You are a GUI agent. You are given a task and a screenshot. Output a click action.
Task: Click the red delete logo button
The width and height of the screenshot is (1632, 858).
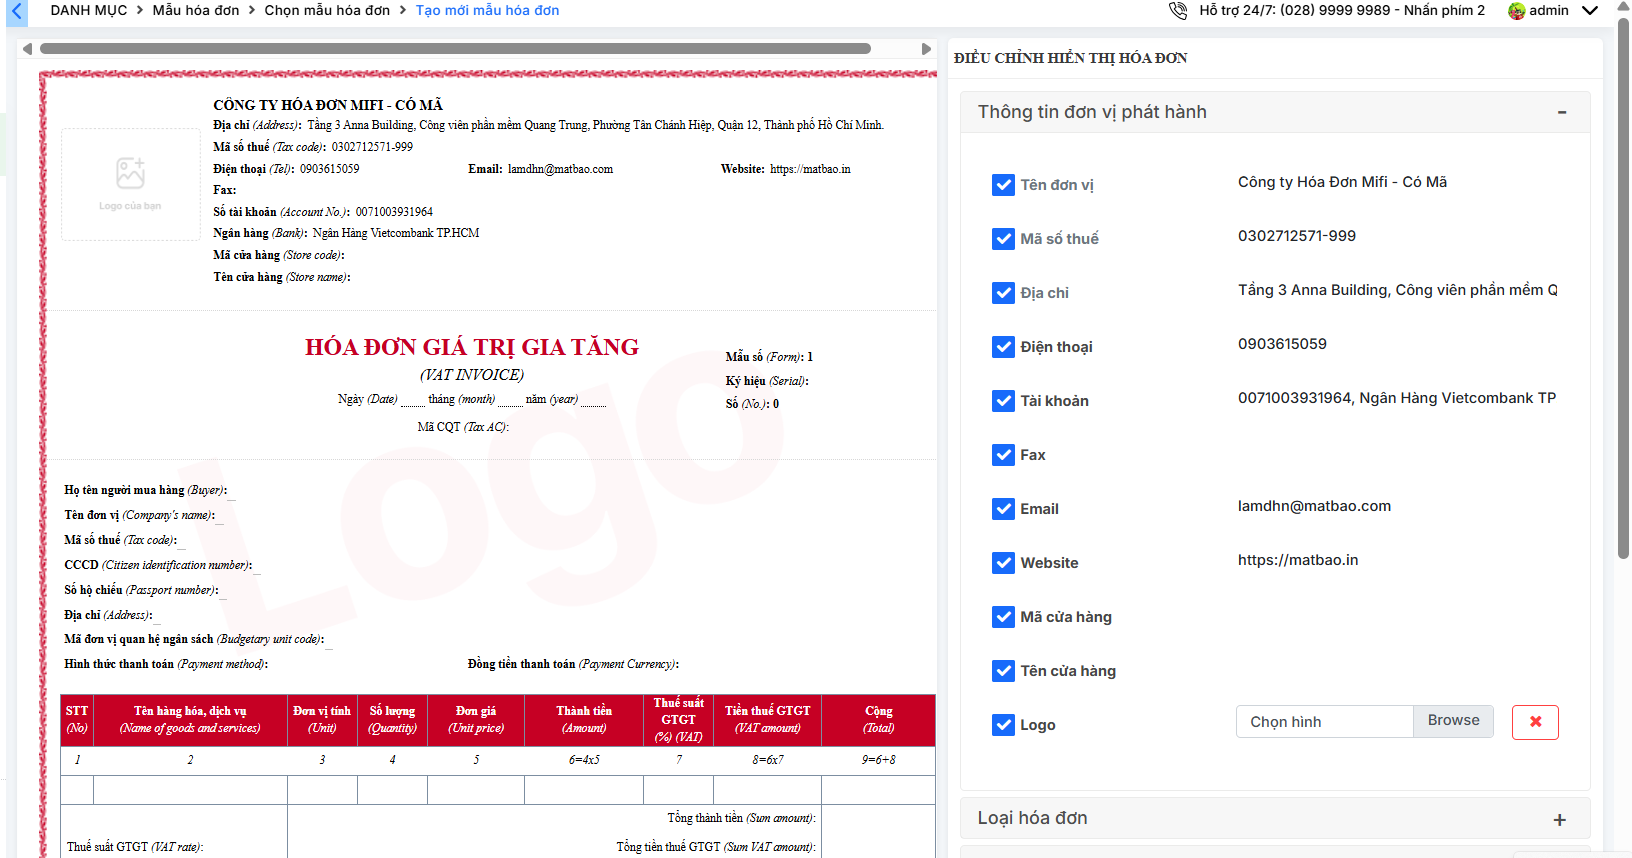[1535, 722]
